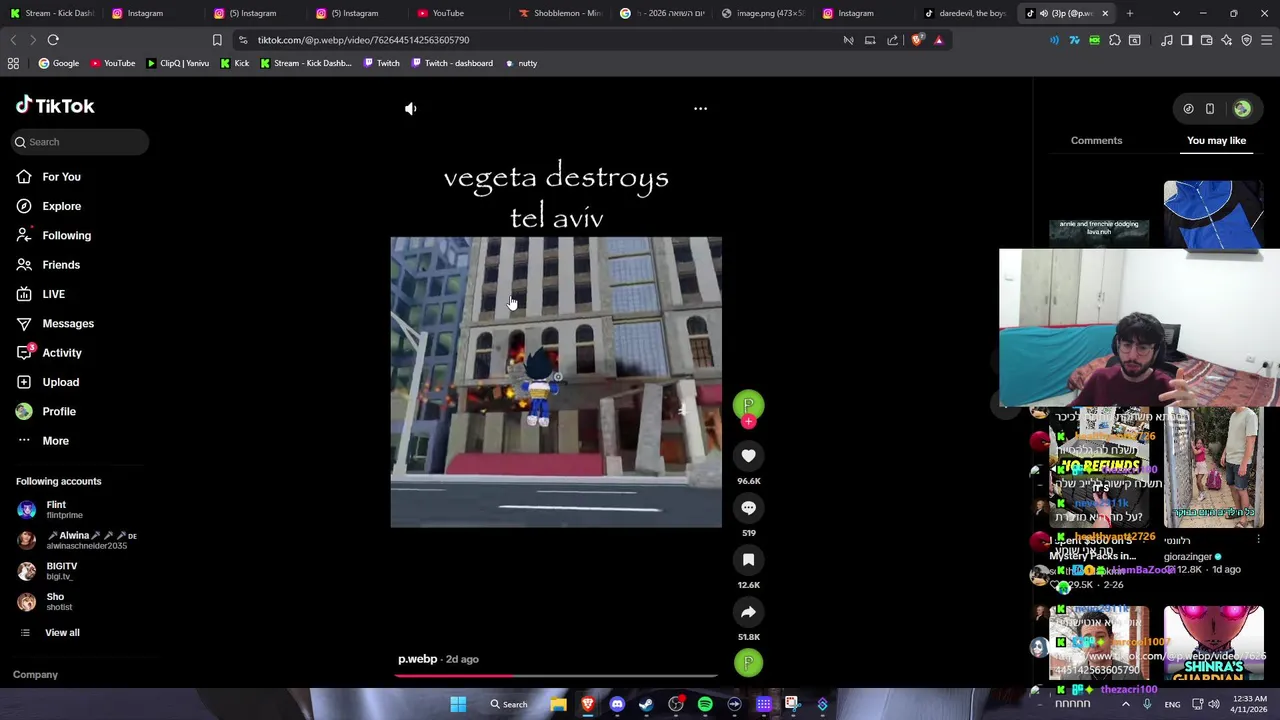Open the Leo AI sparkle icon
Viewport: 1280px width, 720px height.
pos(1226,40)
